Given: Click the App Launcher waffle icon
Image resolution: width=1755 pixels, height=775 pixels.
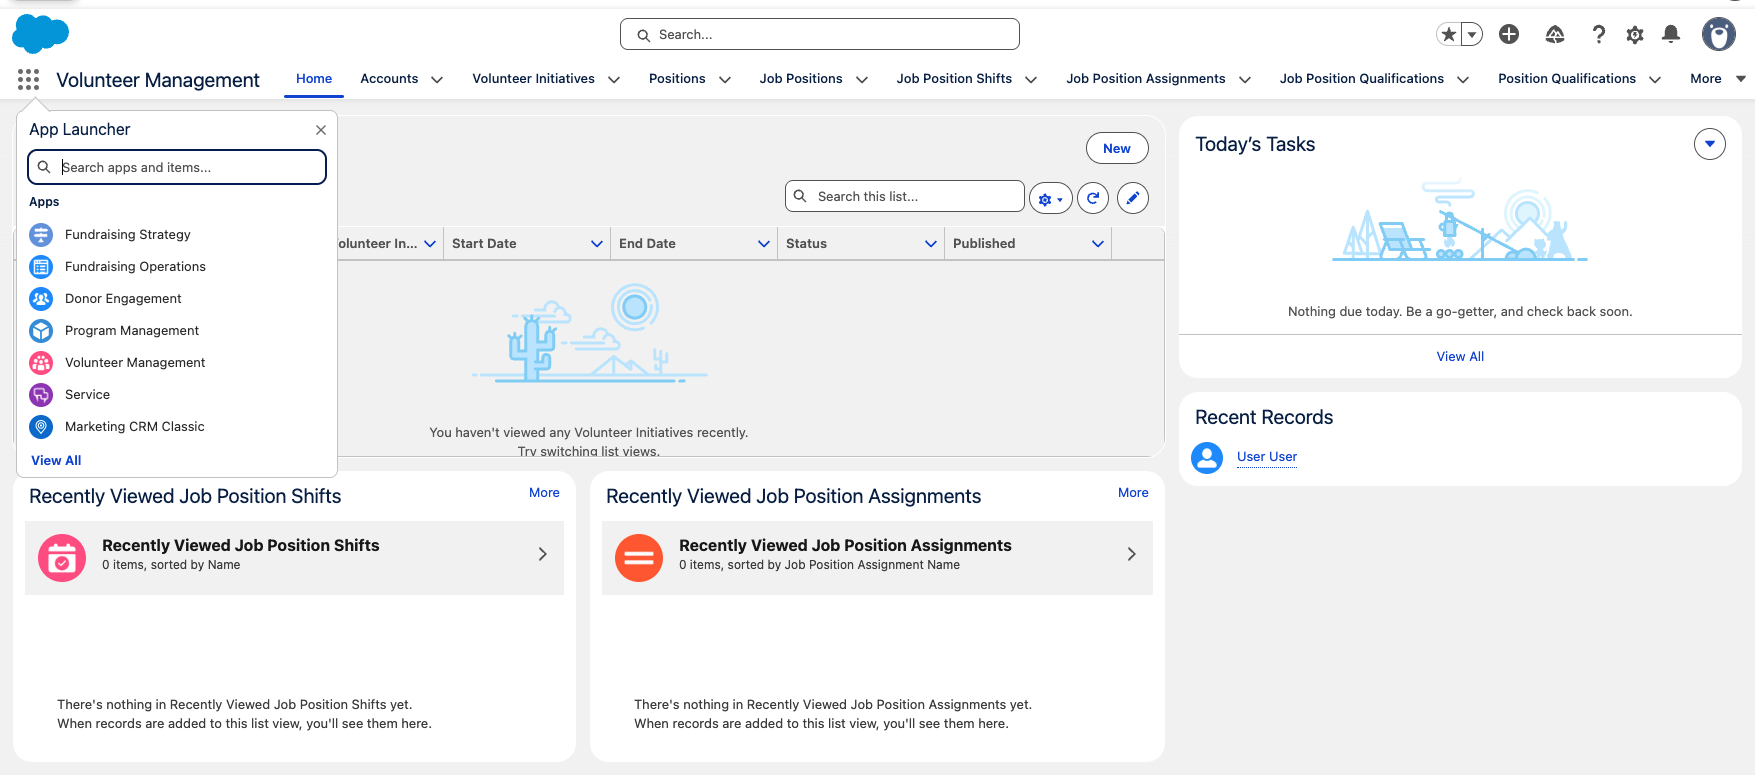Looking at the screenshot, I should (28, 79).
